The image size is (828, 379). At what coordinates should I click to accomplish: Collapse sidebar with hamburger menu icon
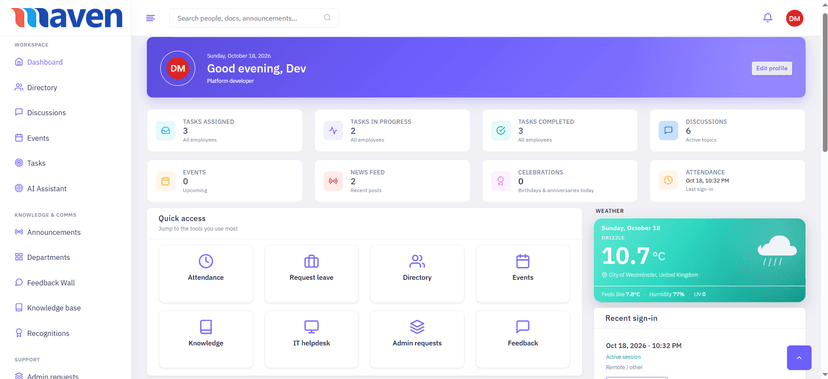point(150,18)
